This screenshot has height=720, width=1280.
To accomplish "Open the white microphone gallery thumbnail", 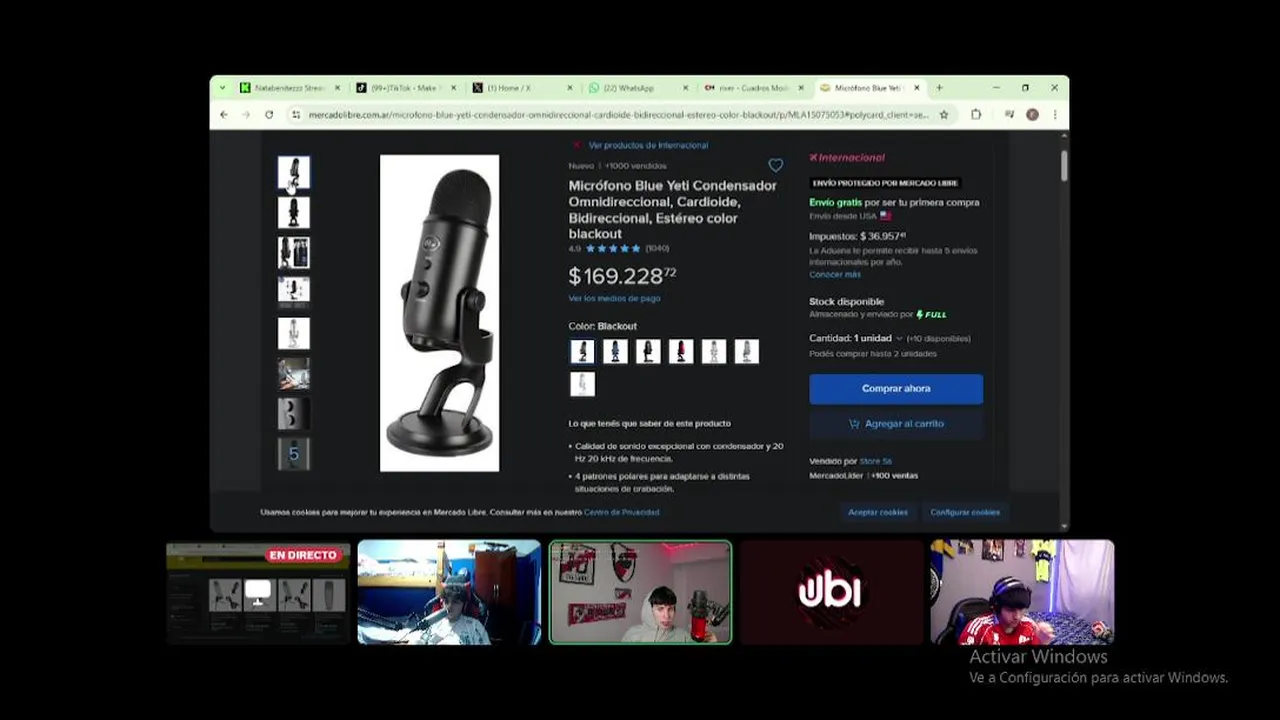I will tap(293, 333).
